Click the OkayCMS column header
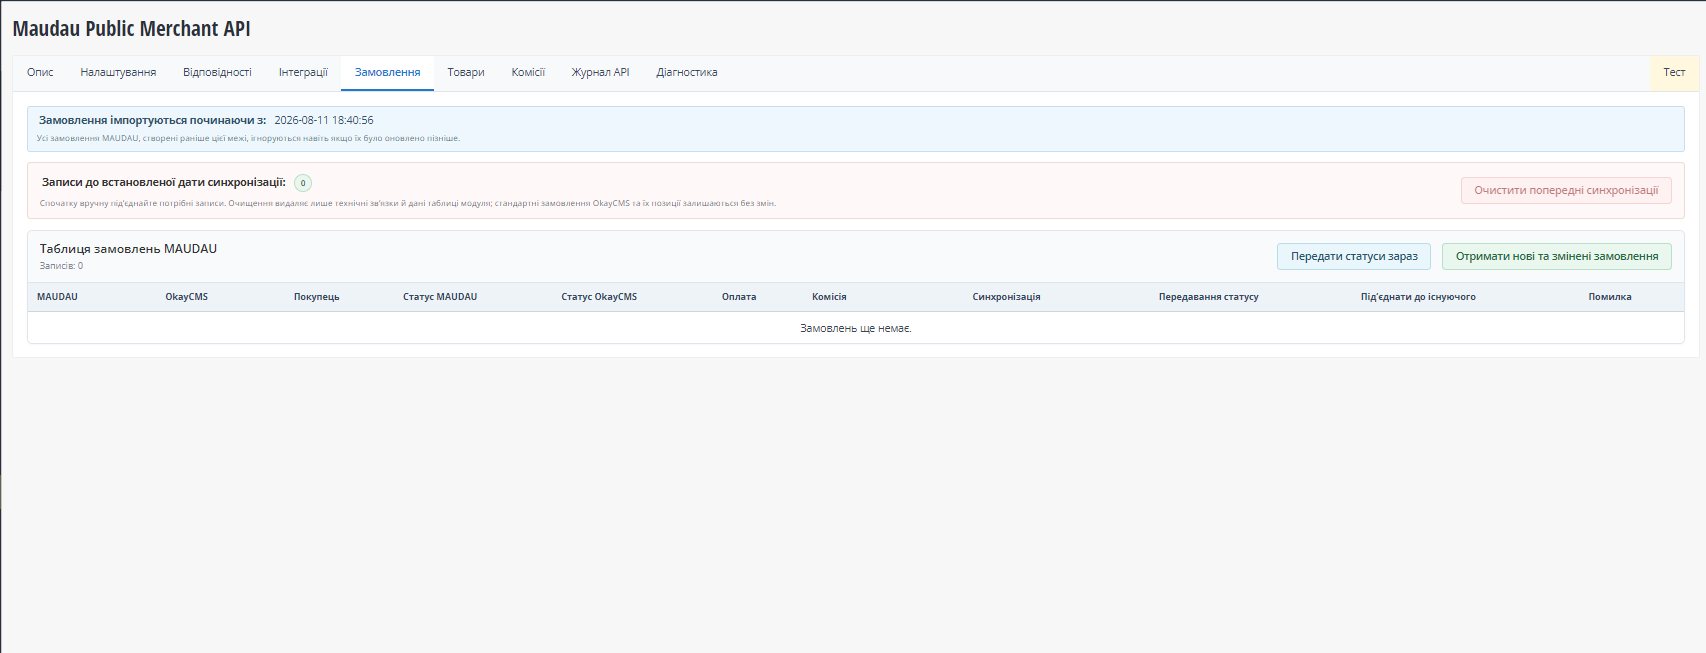1706x653 pixels. pos(187,297)
